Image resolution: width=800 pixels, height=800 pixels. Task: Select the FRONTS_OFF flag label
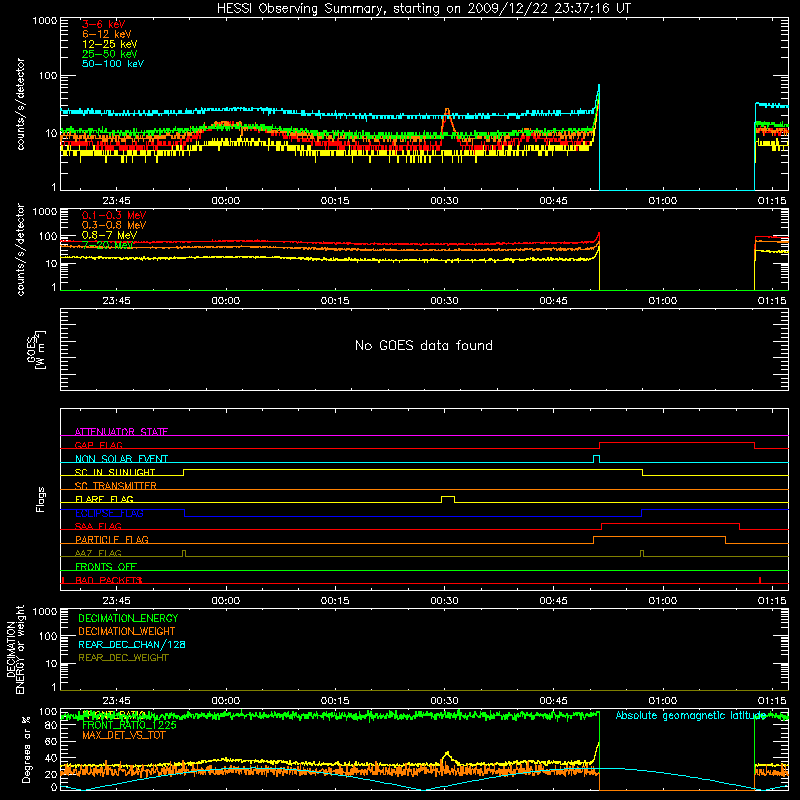click(x=106, y=566)
